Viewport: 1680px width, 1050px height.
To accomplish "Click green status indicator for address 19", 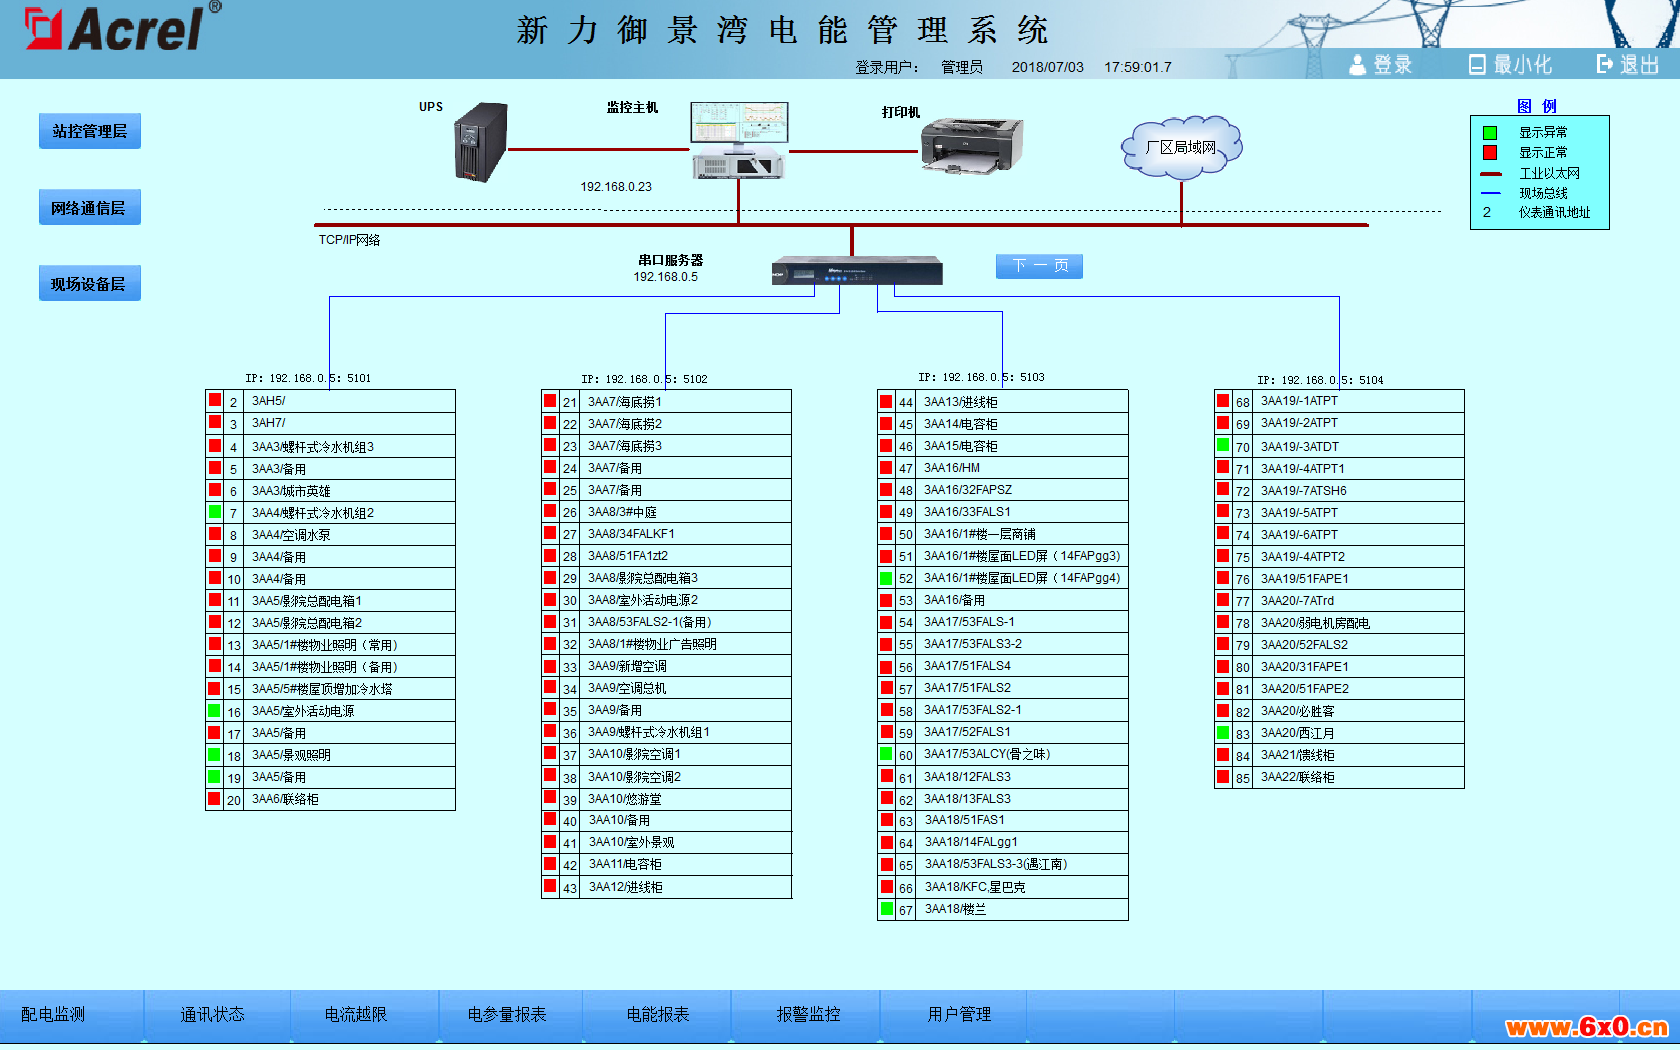I will [x=214, y=777].
